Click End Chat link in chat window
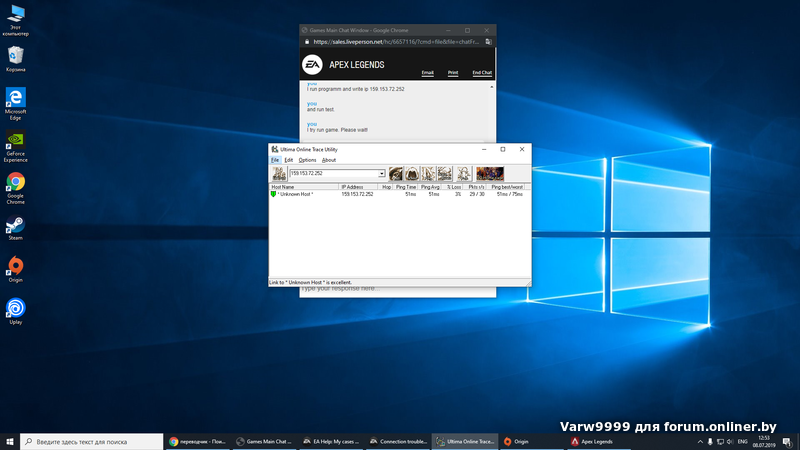The height and width of the screenshot is (450, 800). point(482,73)
